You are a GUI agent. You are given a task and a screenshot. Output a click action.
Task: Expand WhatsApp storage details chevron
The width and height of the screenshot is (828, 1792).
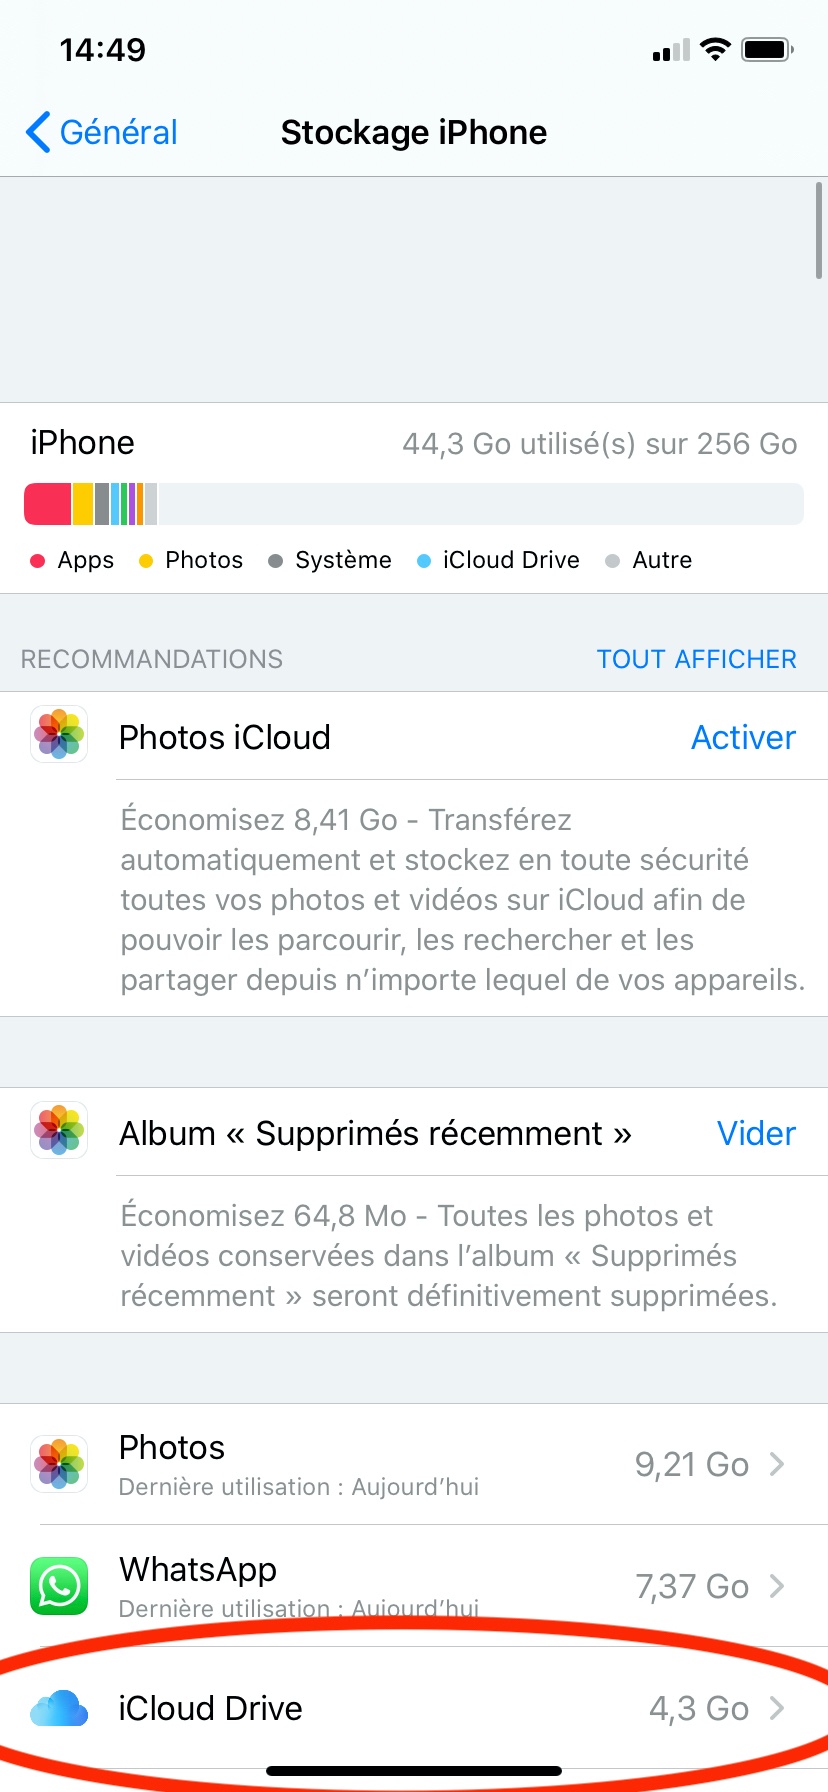[777, 1586]
